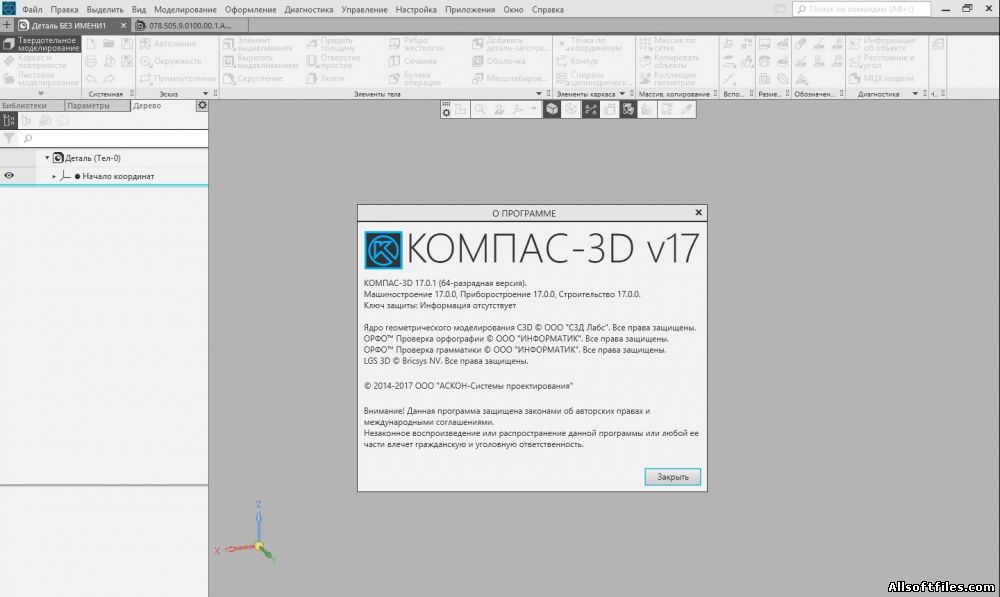Select the Точка по координатам tool
Image resolution: width=1000 pixels, height=597 pixels.
coord(589,44)
